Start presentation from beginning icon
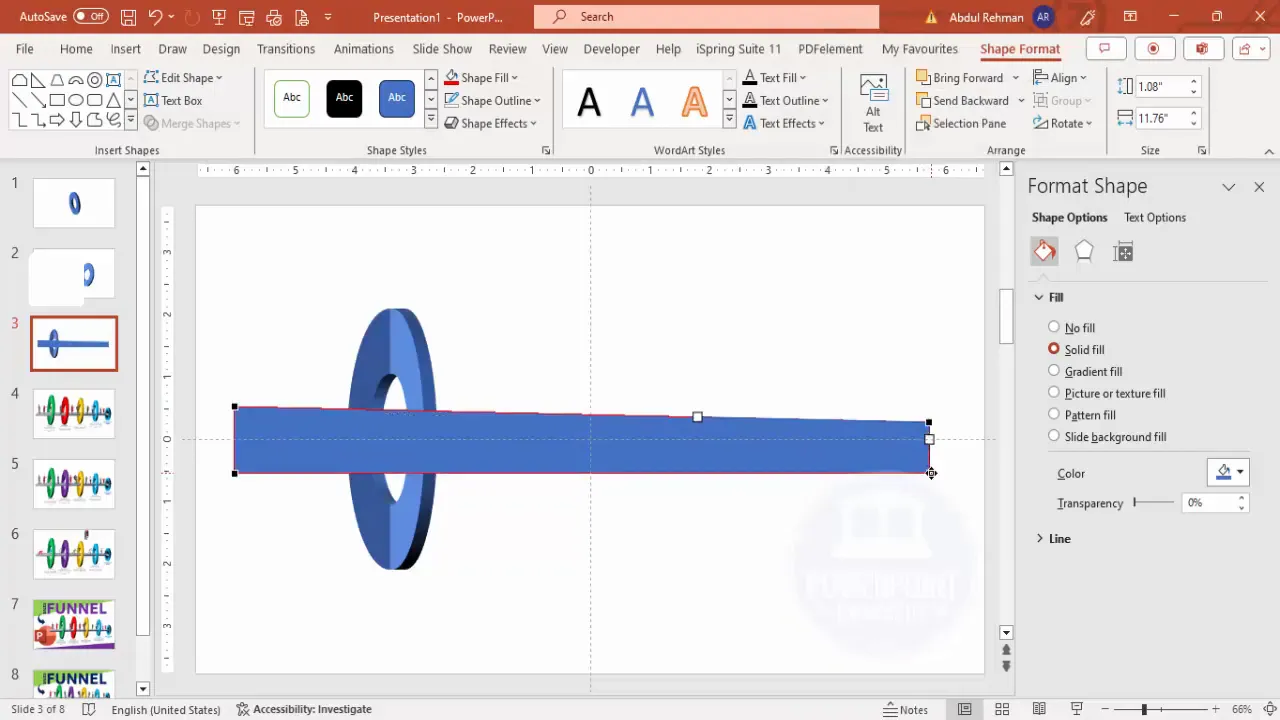This screenshot has width=1280, height=720. point(220,17)
